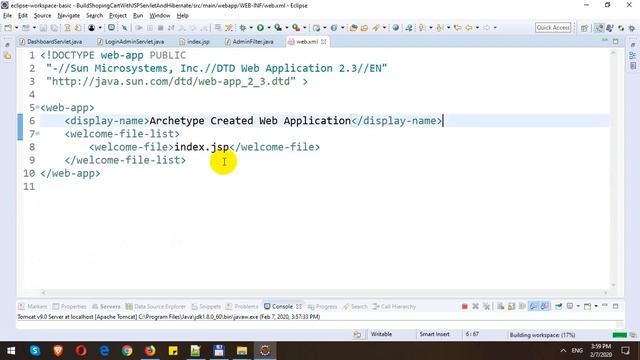This screenshot has height=360, width=640.
Task: Toggle Show Console on standard output
Action: click(x=533, y=306)
